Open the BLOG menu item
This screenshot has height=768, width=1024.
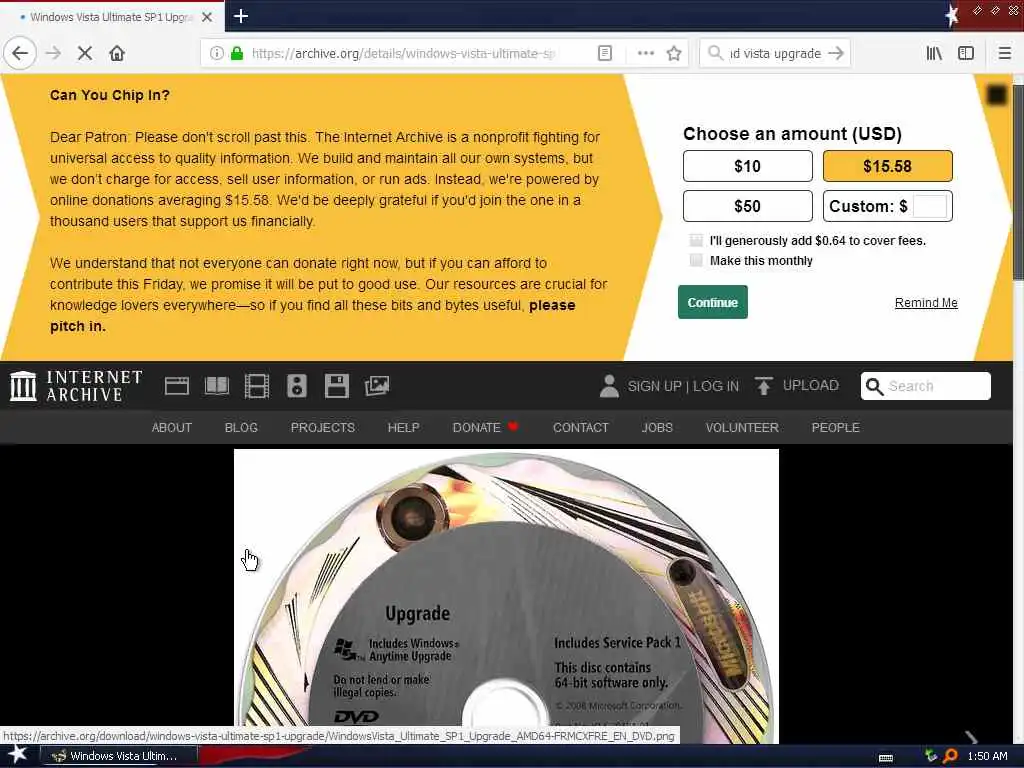(x=241, y=428)
